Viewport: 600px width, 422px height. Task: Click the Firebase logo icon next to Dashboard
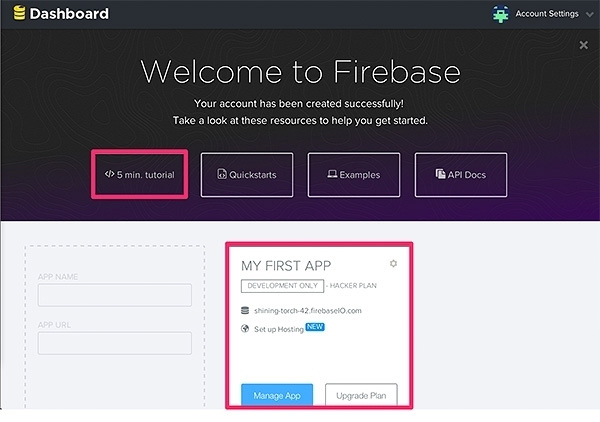coord(19,13)
